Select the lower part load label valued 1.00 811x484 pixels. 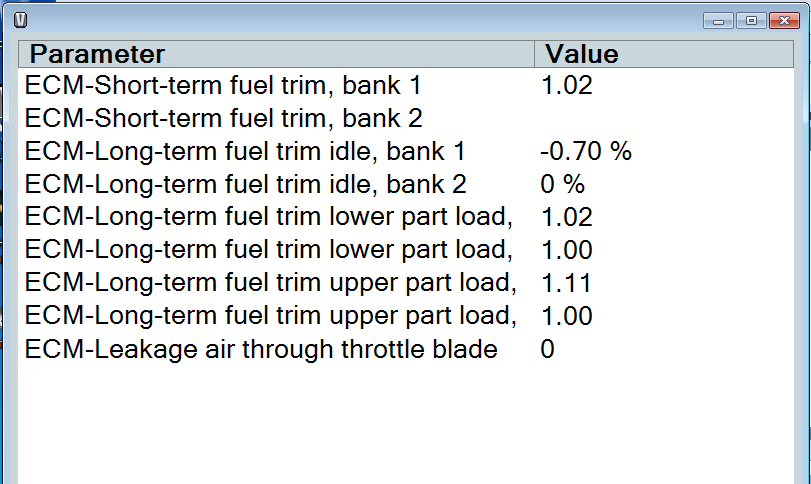pos(269,250)
